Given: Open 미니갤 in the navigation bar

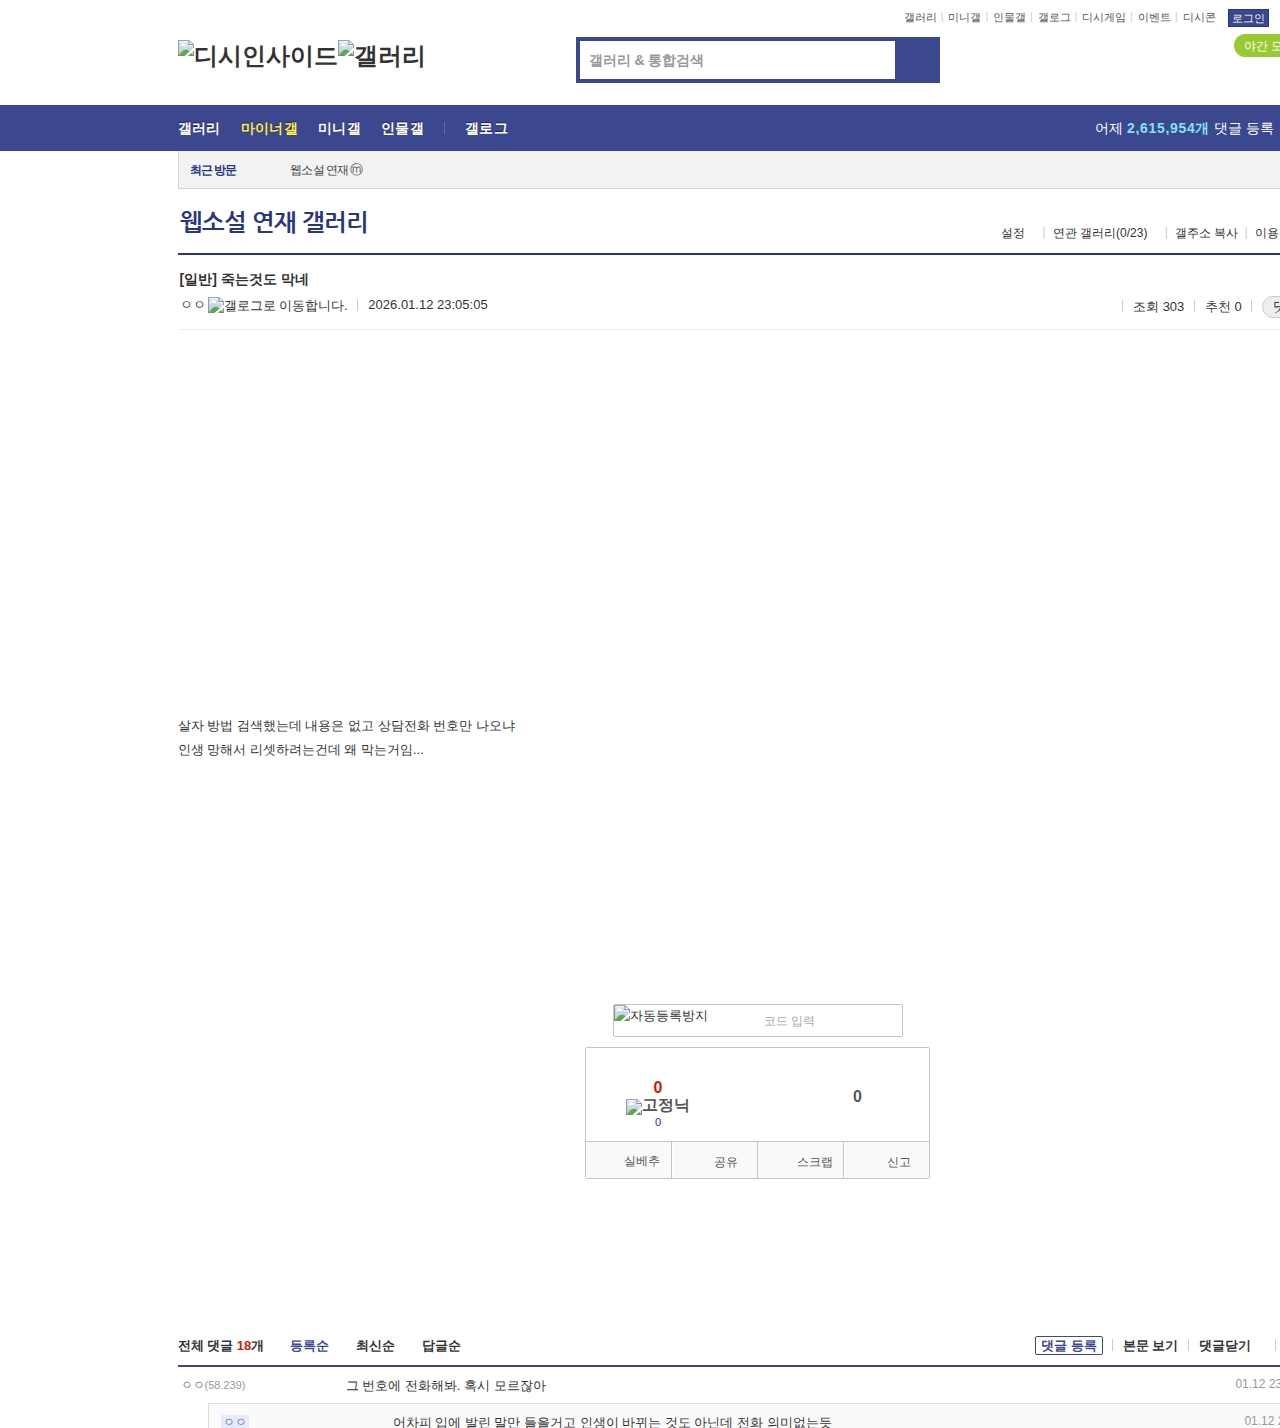Looking at the screenshot, I should pos(339,129).
